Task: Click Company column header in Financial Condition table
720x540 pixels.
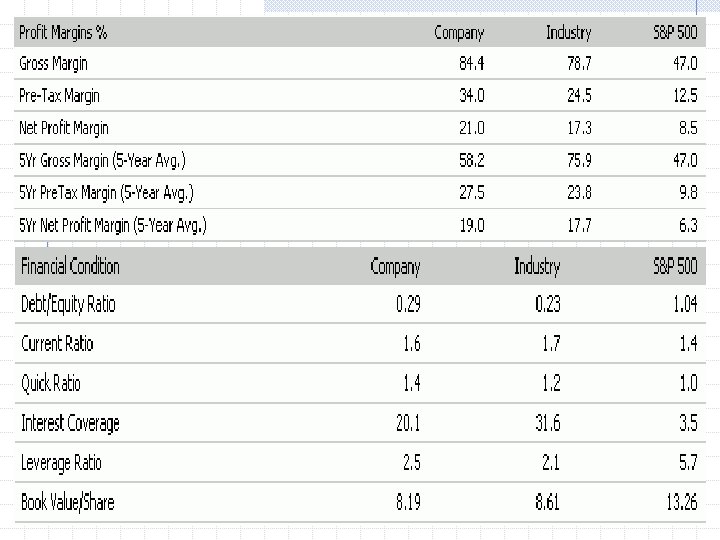Action: [395, 267]
